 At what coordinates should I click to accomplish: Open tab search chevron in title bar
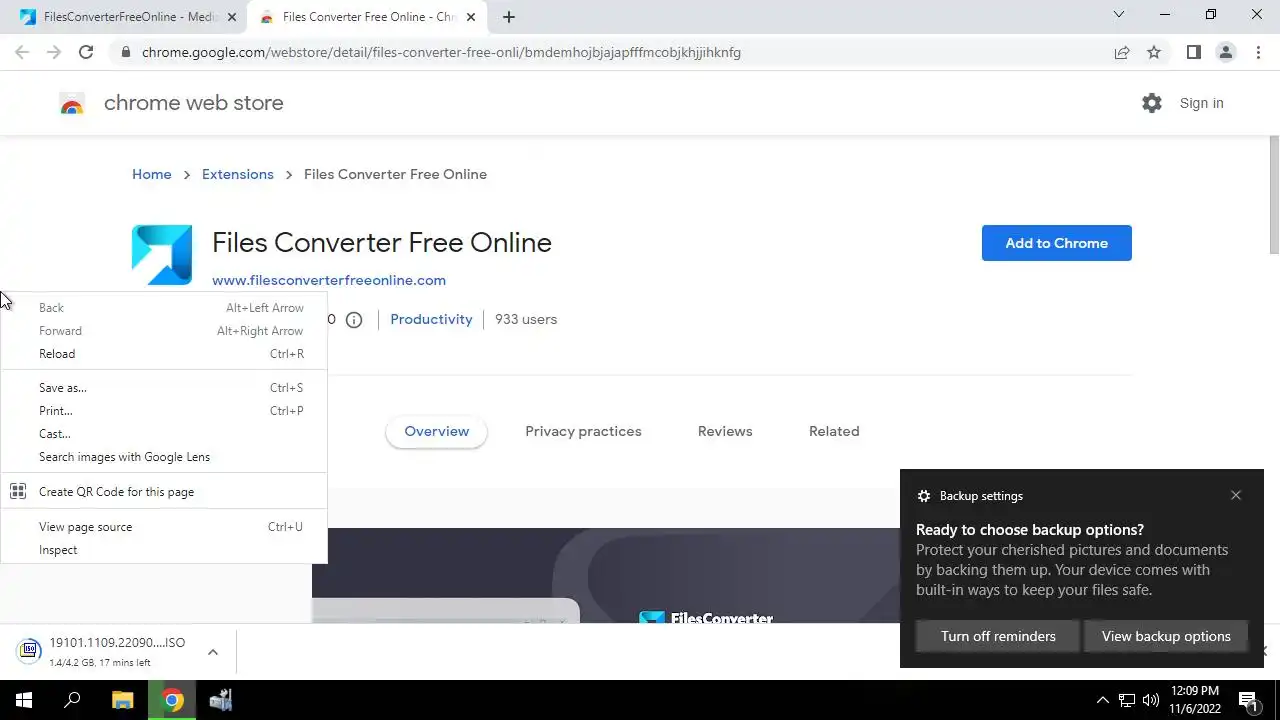pyautogui.click(x=1119, y=15)
